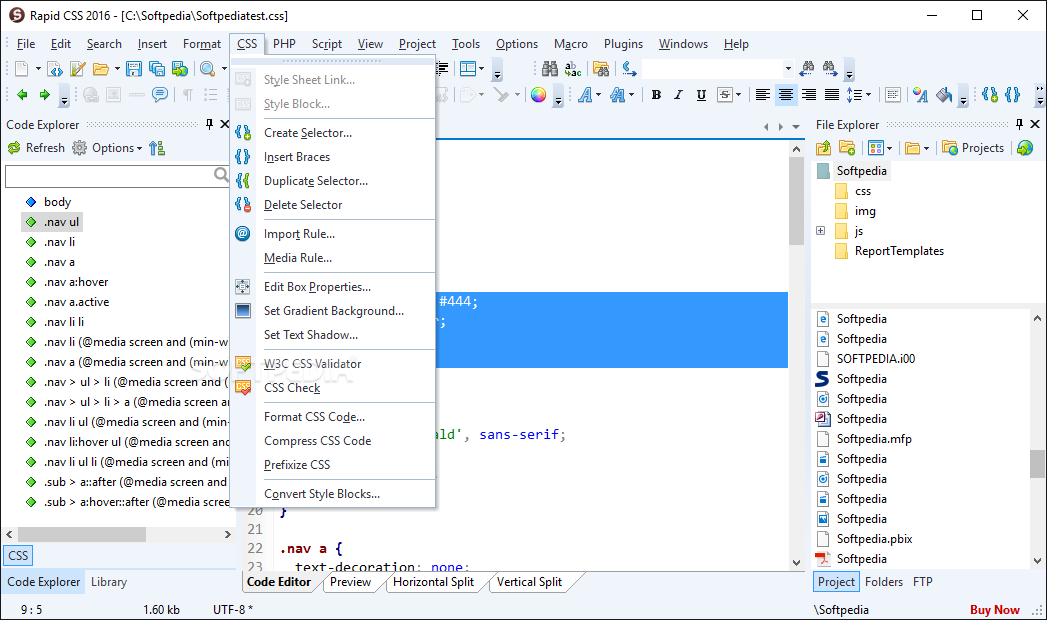The image size is (1047, 620).
Task: Click the Underline formatting icon
Action: pos(701,95)
